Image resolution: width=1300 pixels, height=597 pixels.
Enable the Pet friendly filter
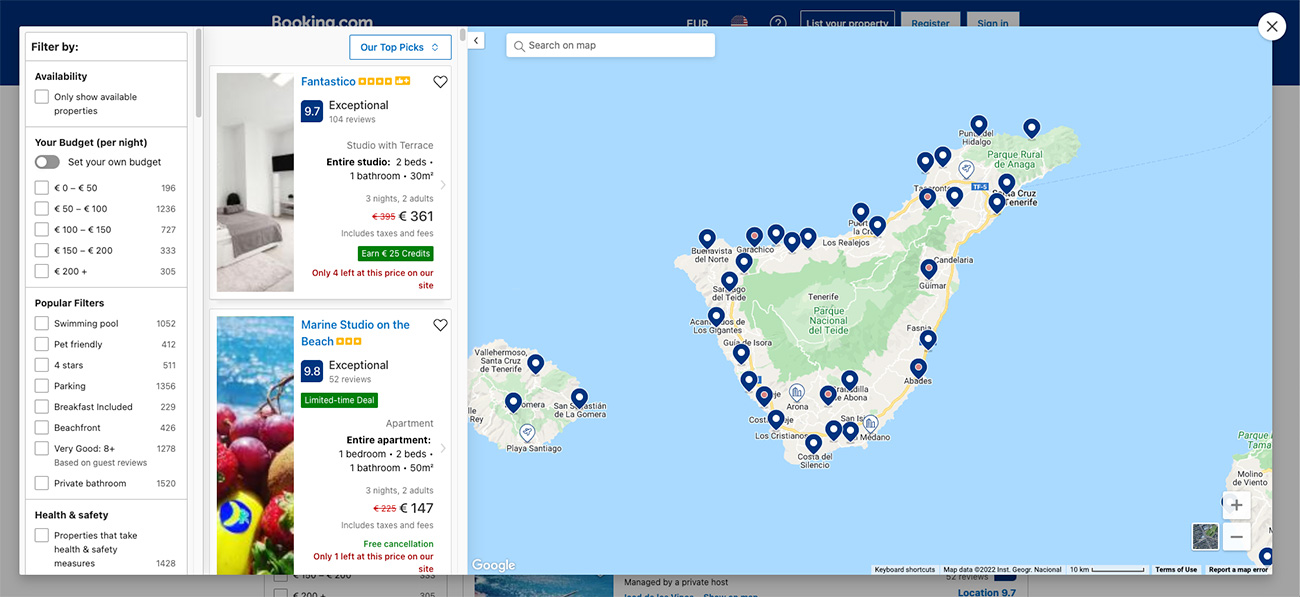pos(42,344)
